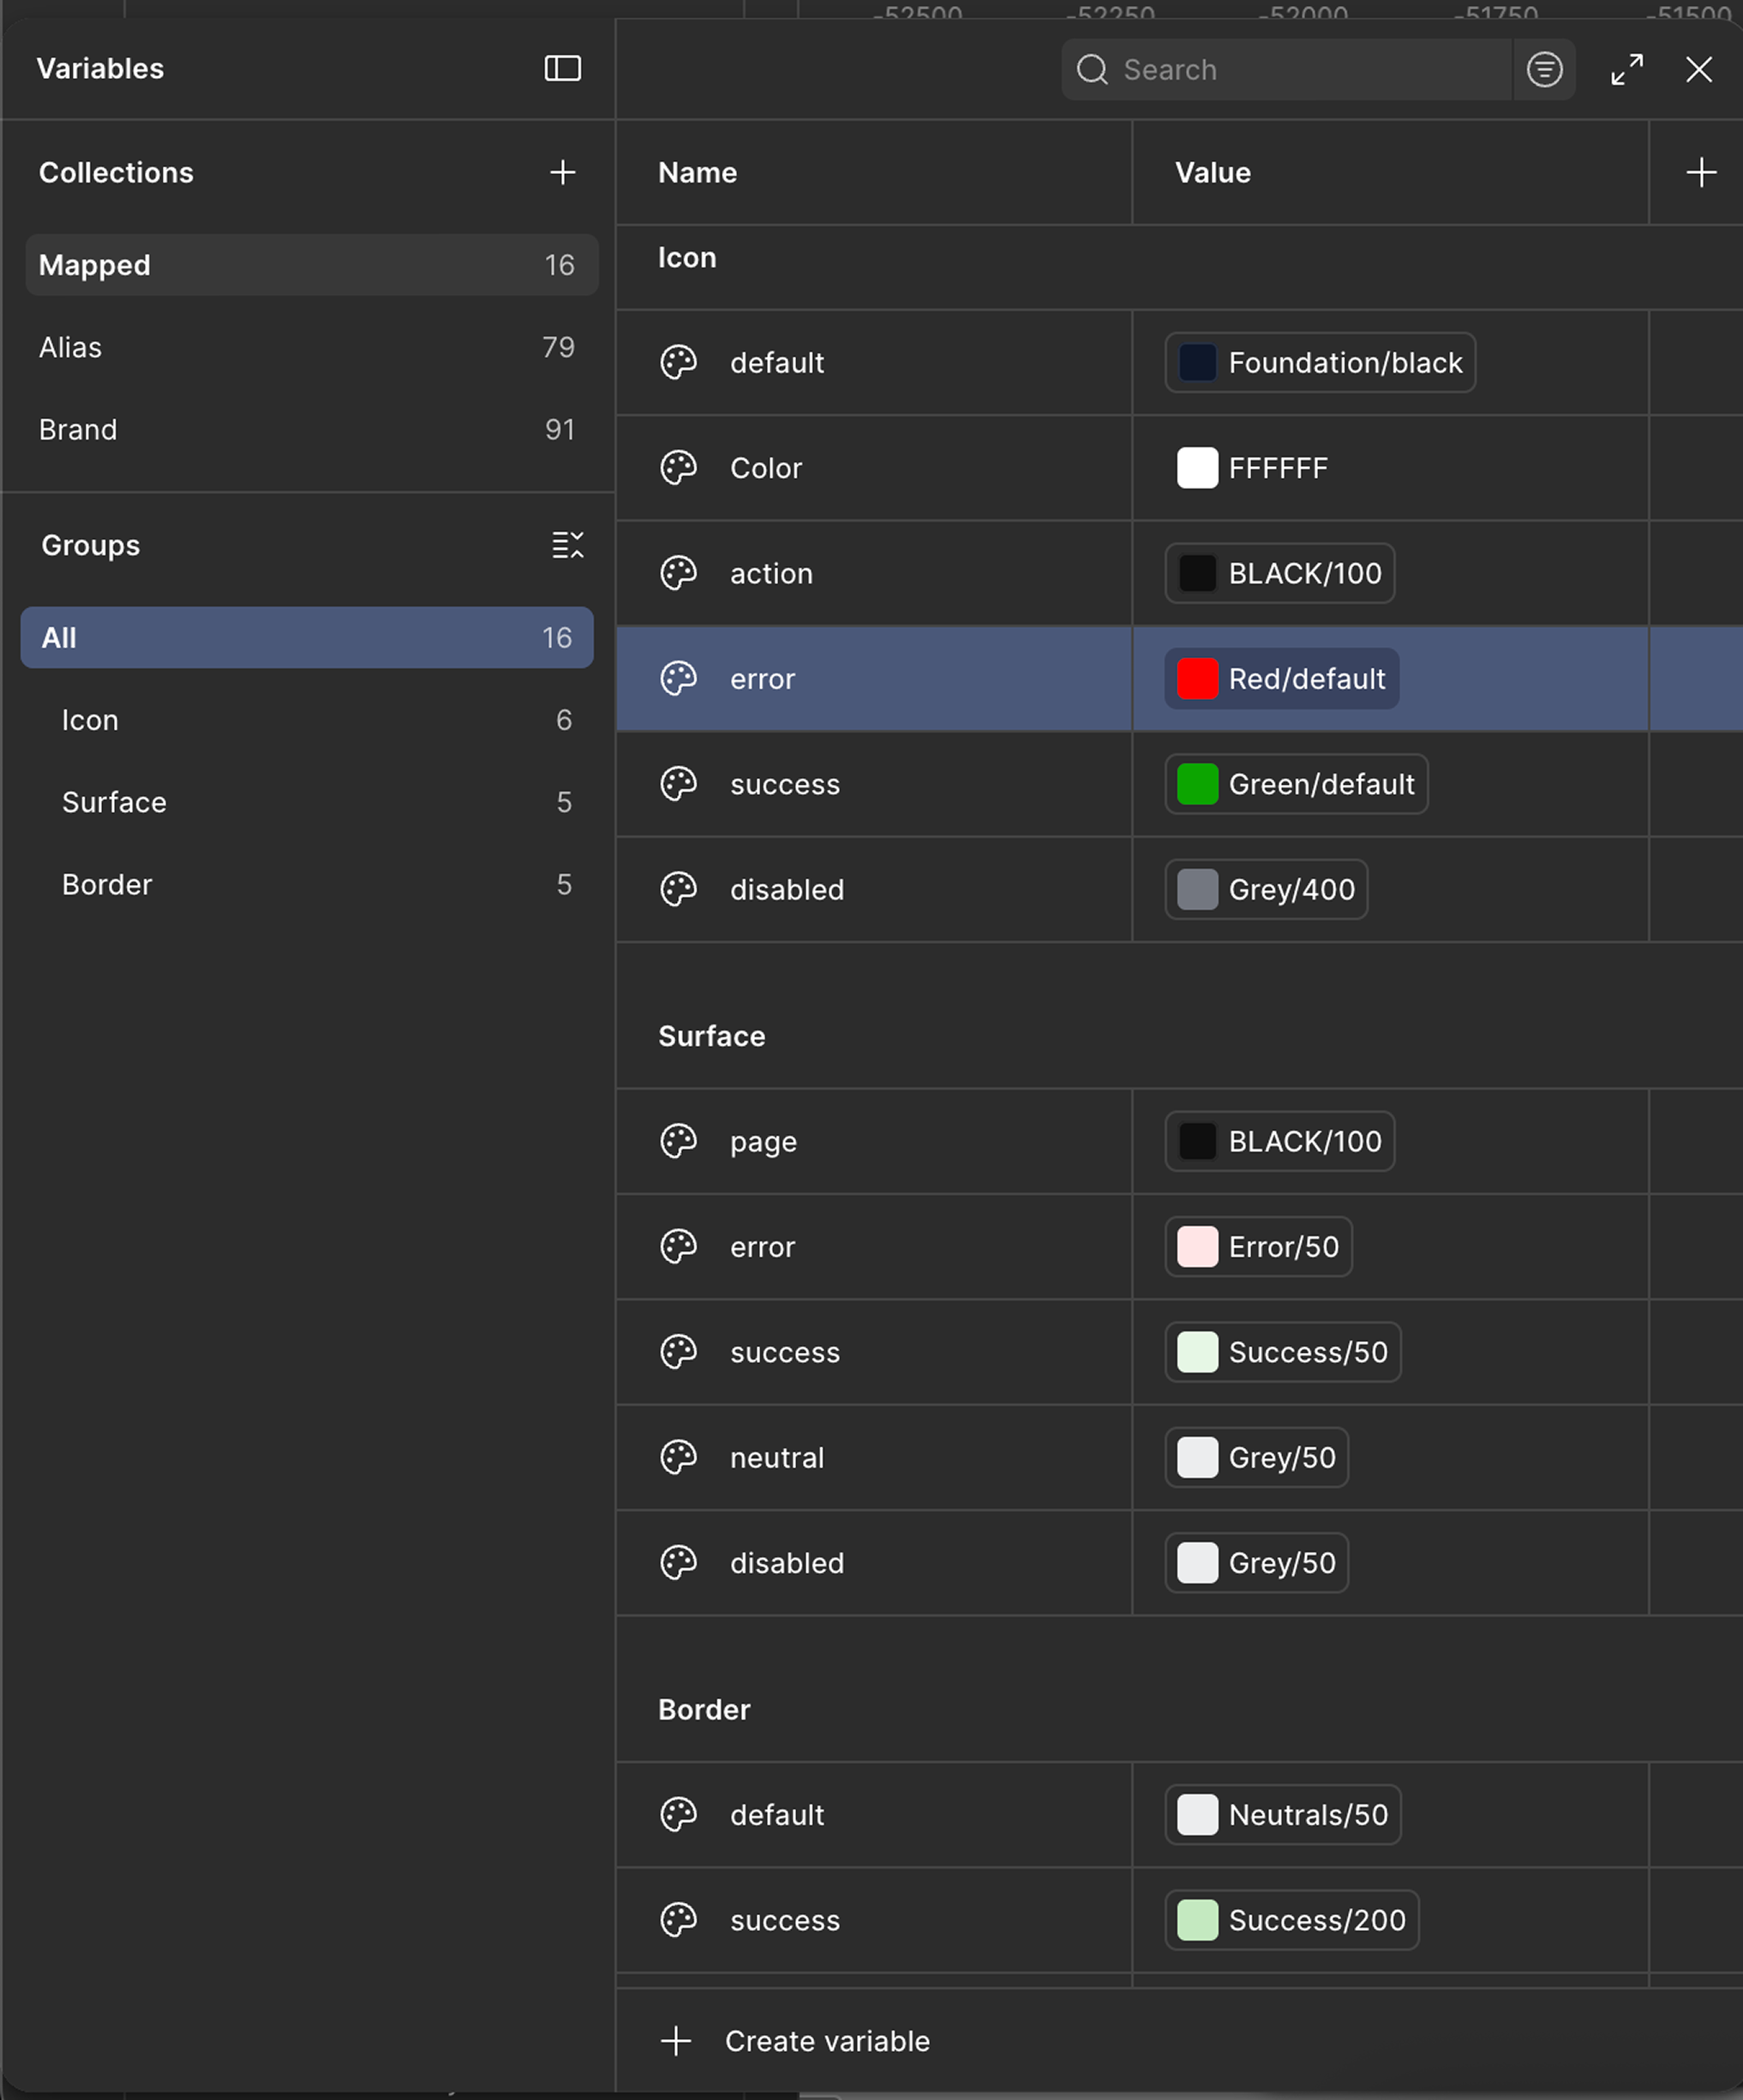Click the Border group heading in table
Screen dimensions: 1743x2100
[x=703, y=1709]
